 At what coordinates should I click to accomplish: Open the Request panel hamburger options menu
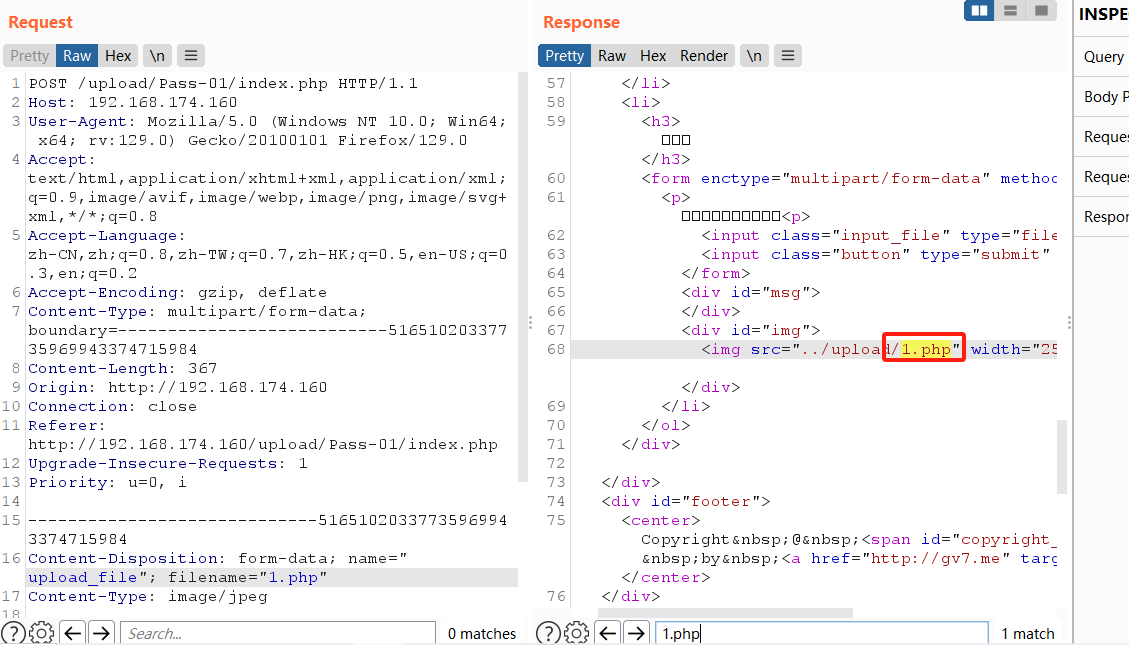[x=191, y=55]
